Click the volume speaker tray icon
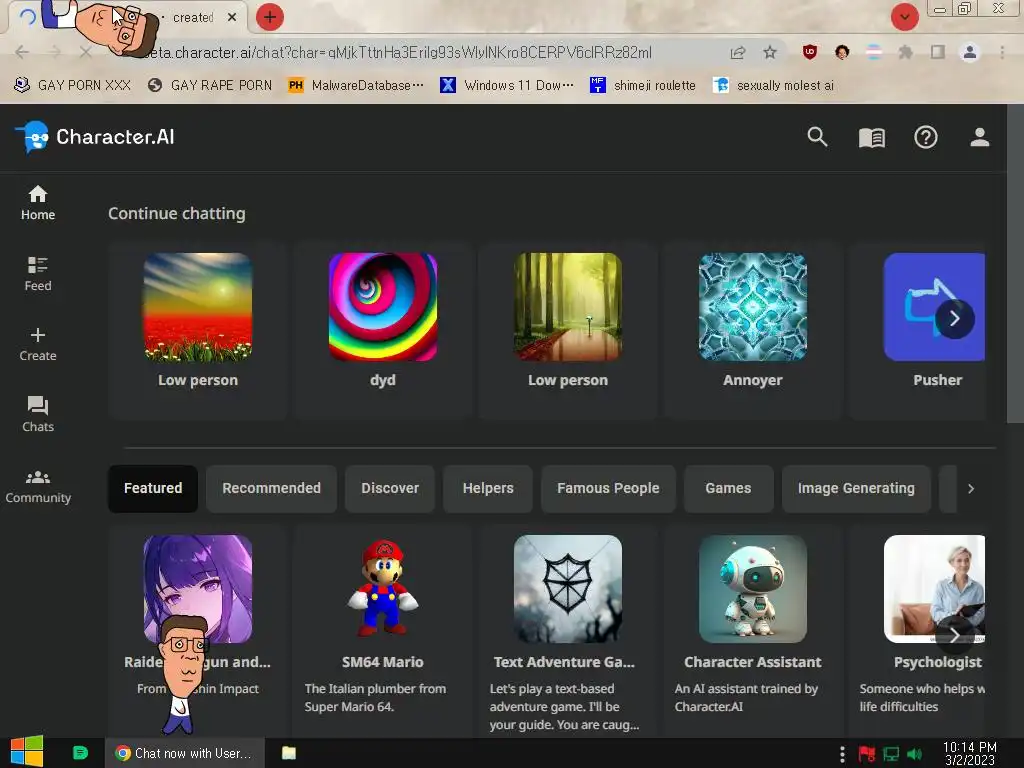Image resolution: width=1024 pixels, height=768 pixels. pyautogui.click(x=914, y=754)
